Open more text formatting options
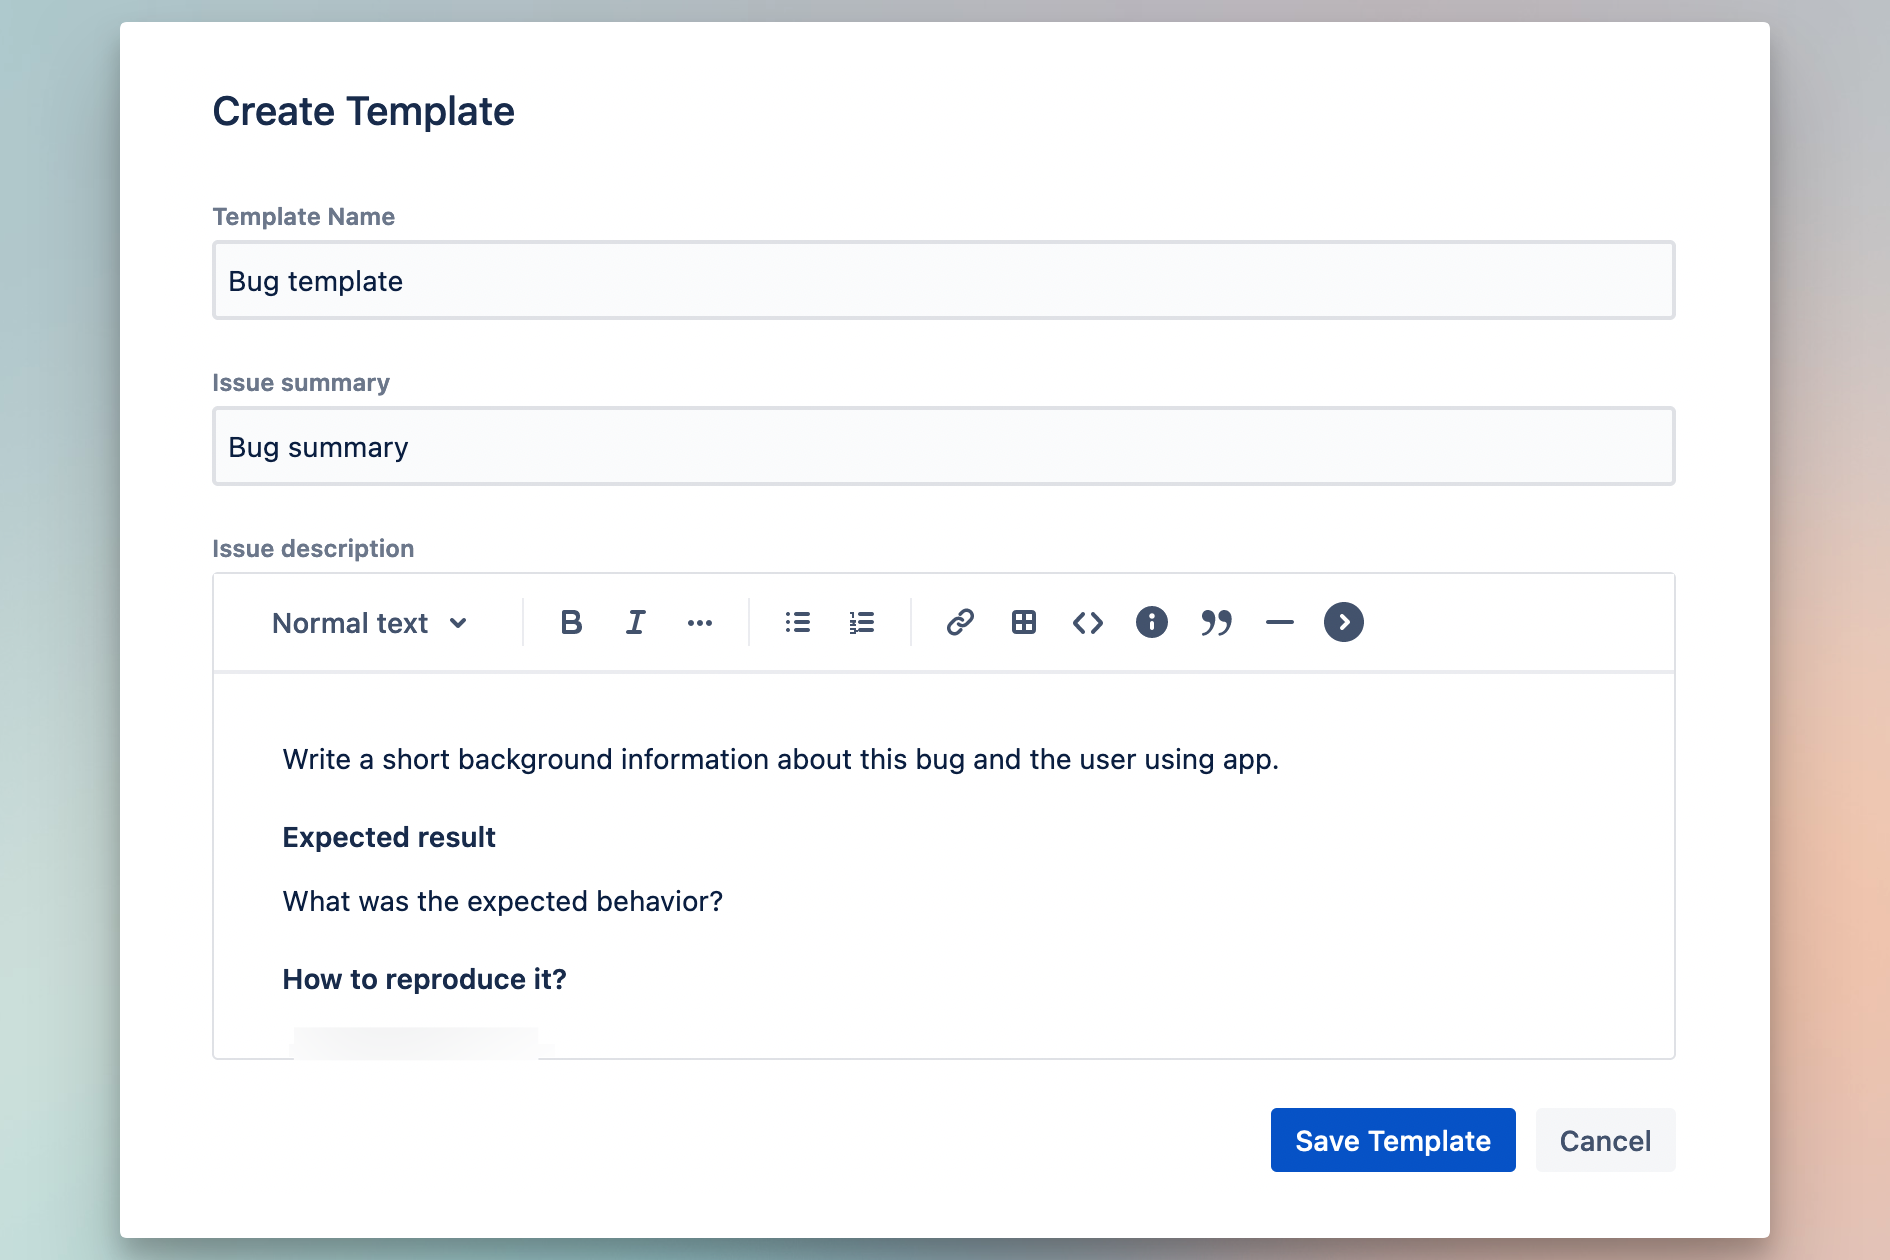The height and width of the screenshot is (1260, 1890). coord(700,622)
